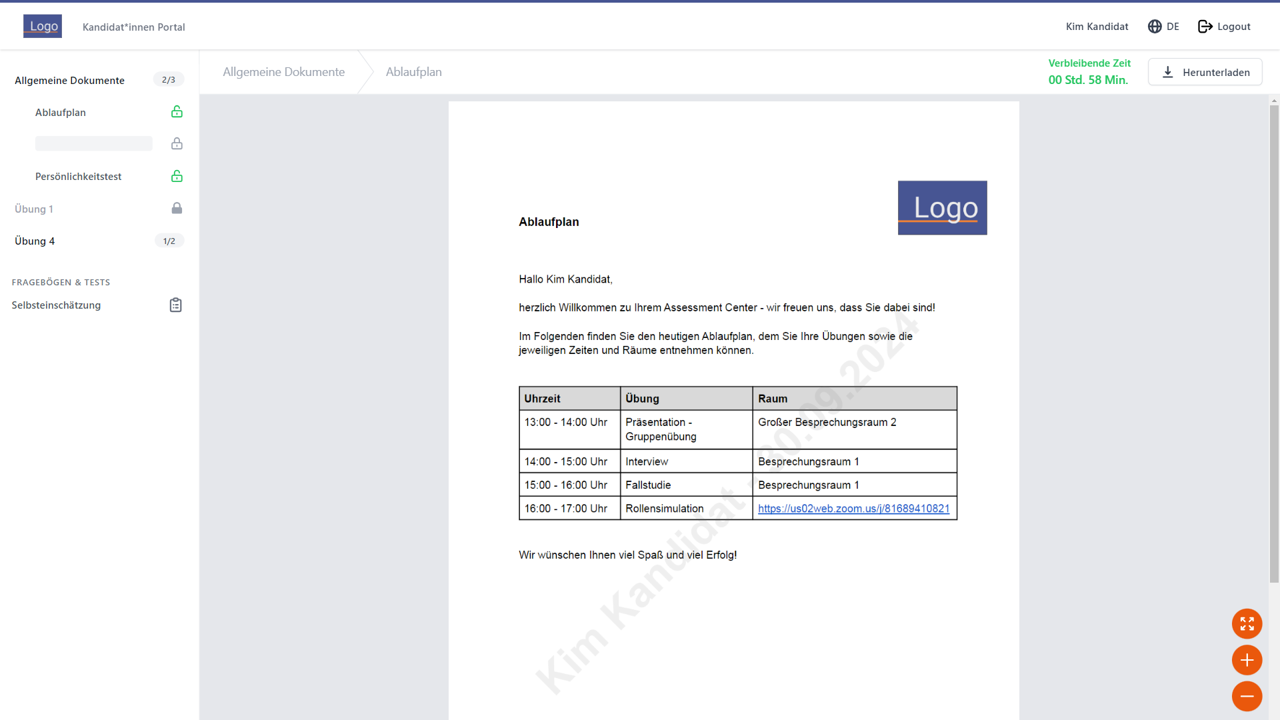This screenshot has width=1280, height=720.
Task: Click the clipboard icon next to Selbsteinschätzung
Action: [x=176, y=305]
